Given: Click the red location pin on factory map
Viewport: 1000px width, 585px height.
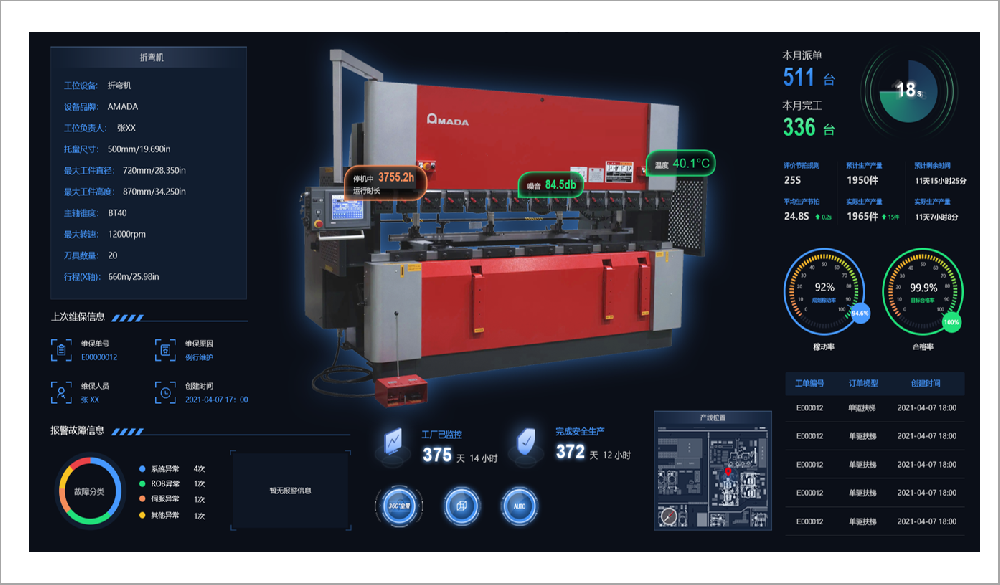Looking at the screenshot, I should pyautogui.click(x=728, y=471).
